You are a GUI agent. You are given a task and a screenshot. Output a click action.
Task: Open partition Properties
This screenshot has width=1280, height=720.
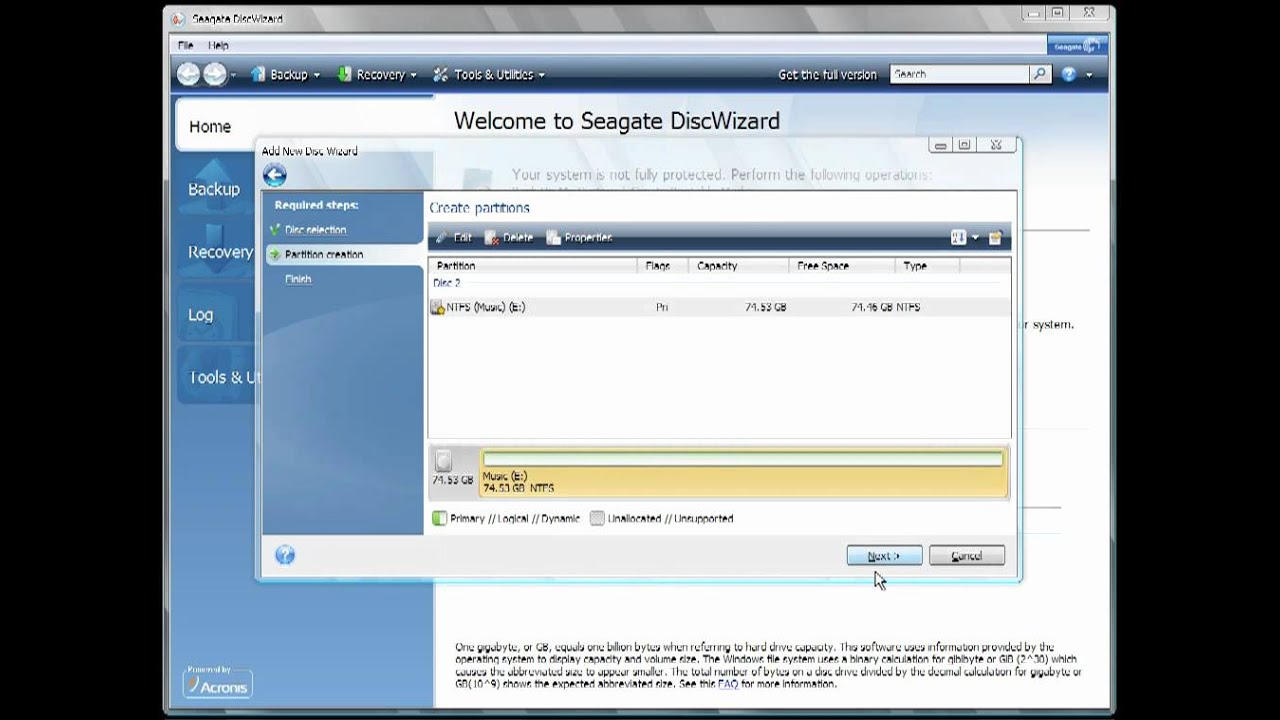click(x=579, y=238)
